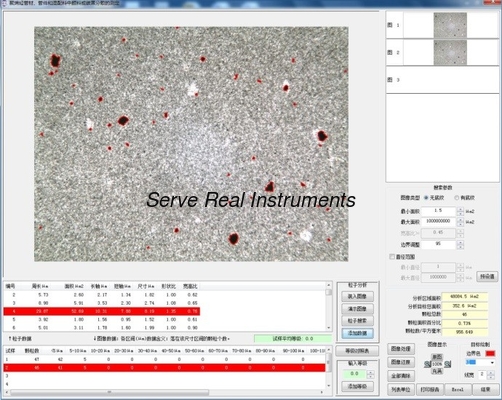Click the 打印报表 print report button
Image resolution: width=502 pixels, height=400 pixels.
click(430, 389)
